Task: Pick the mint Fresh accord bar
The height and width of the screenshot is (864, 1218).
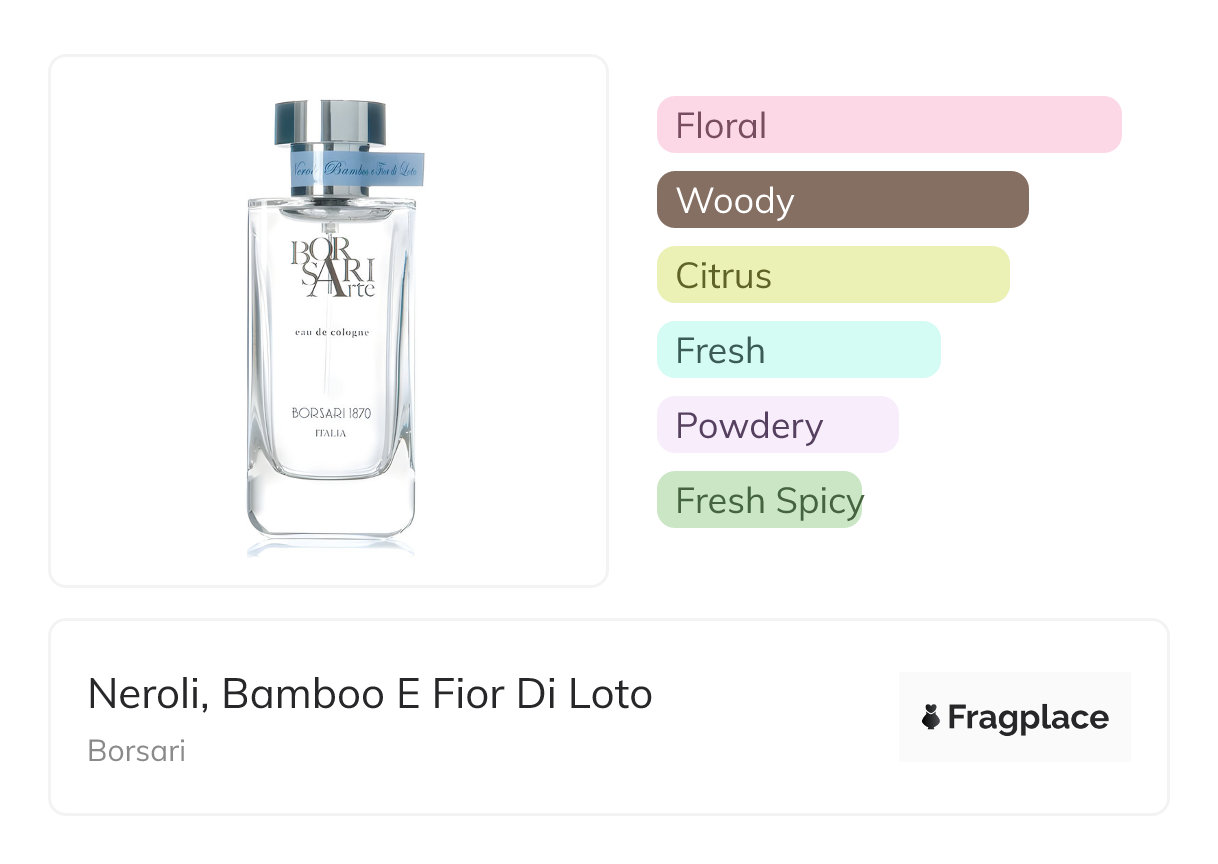Action: [798, 350]
